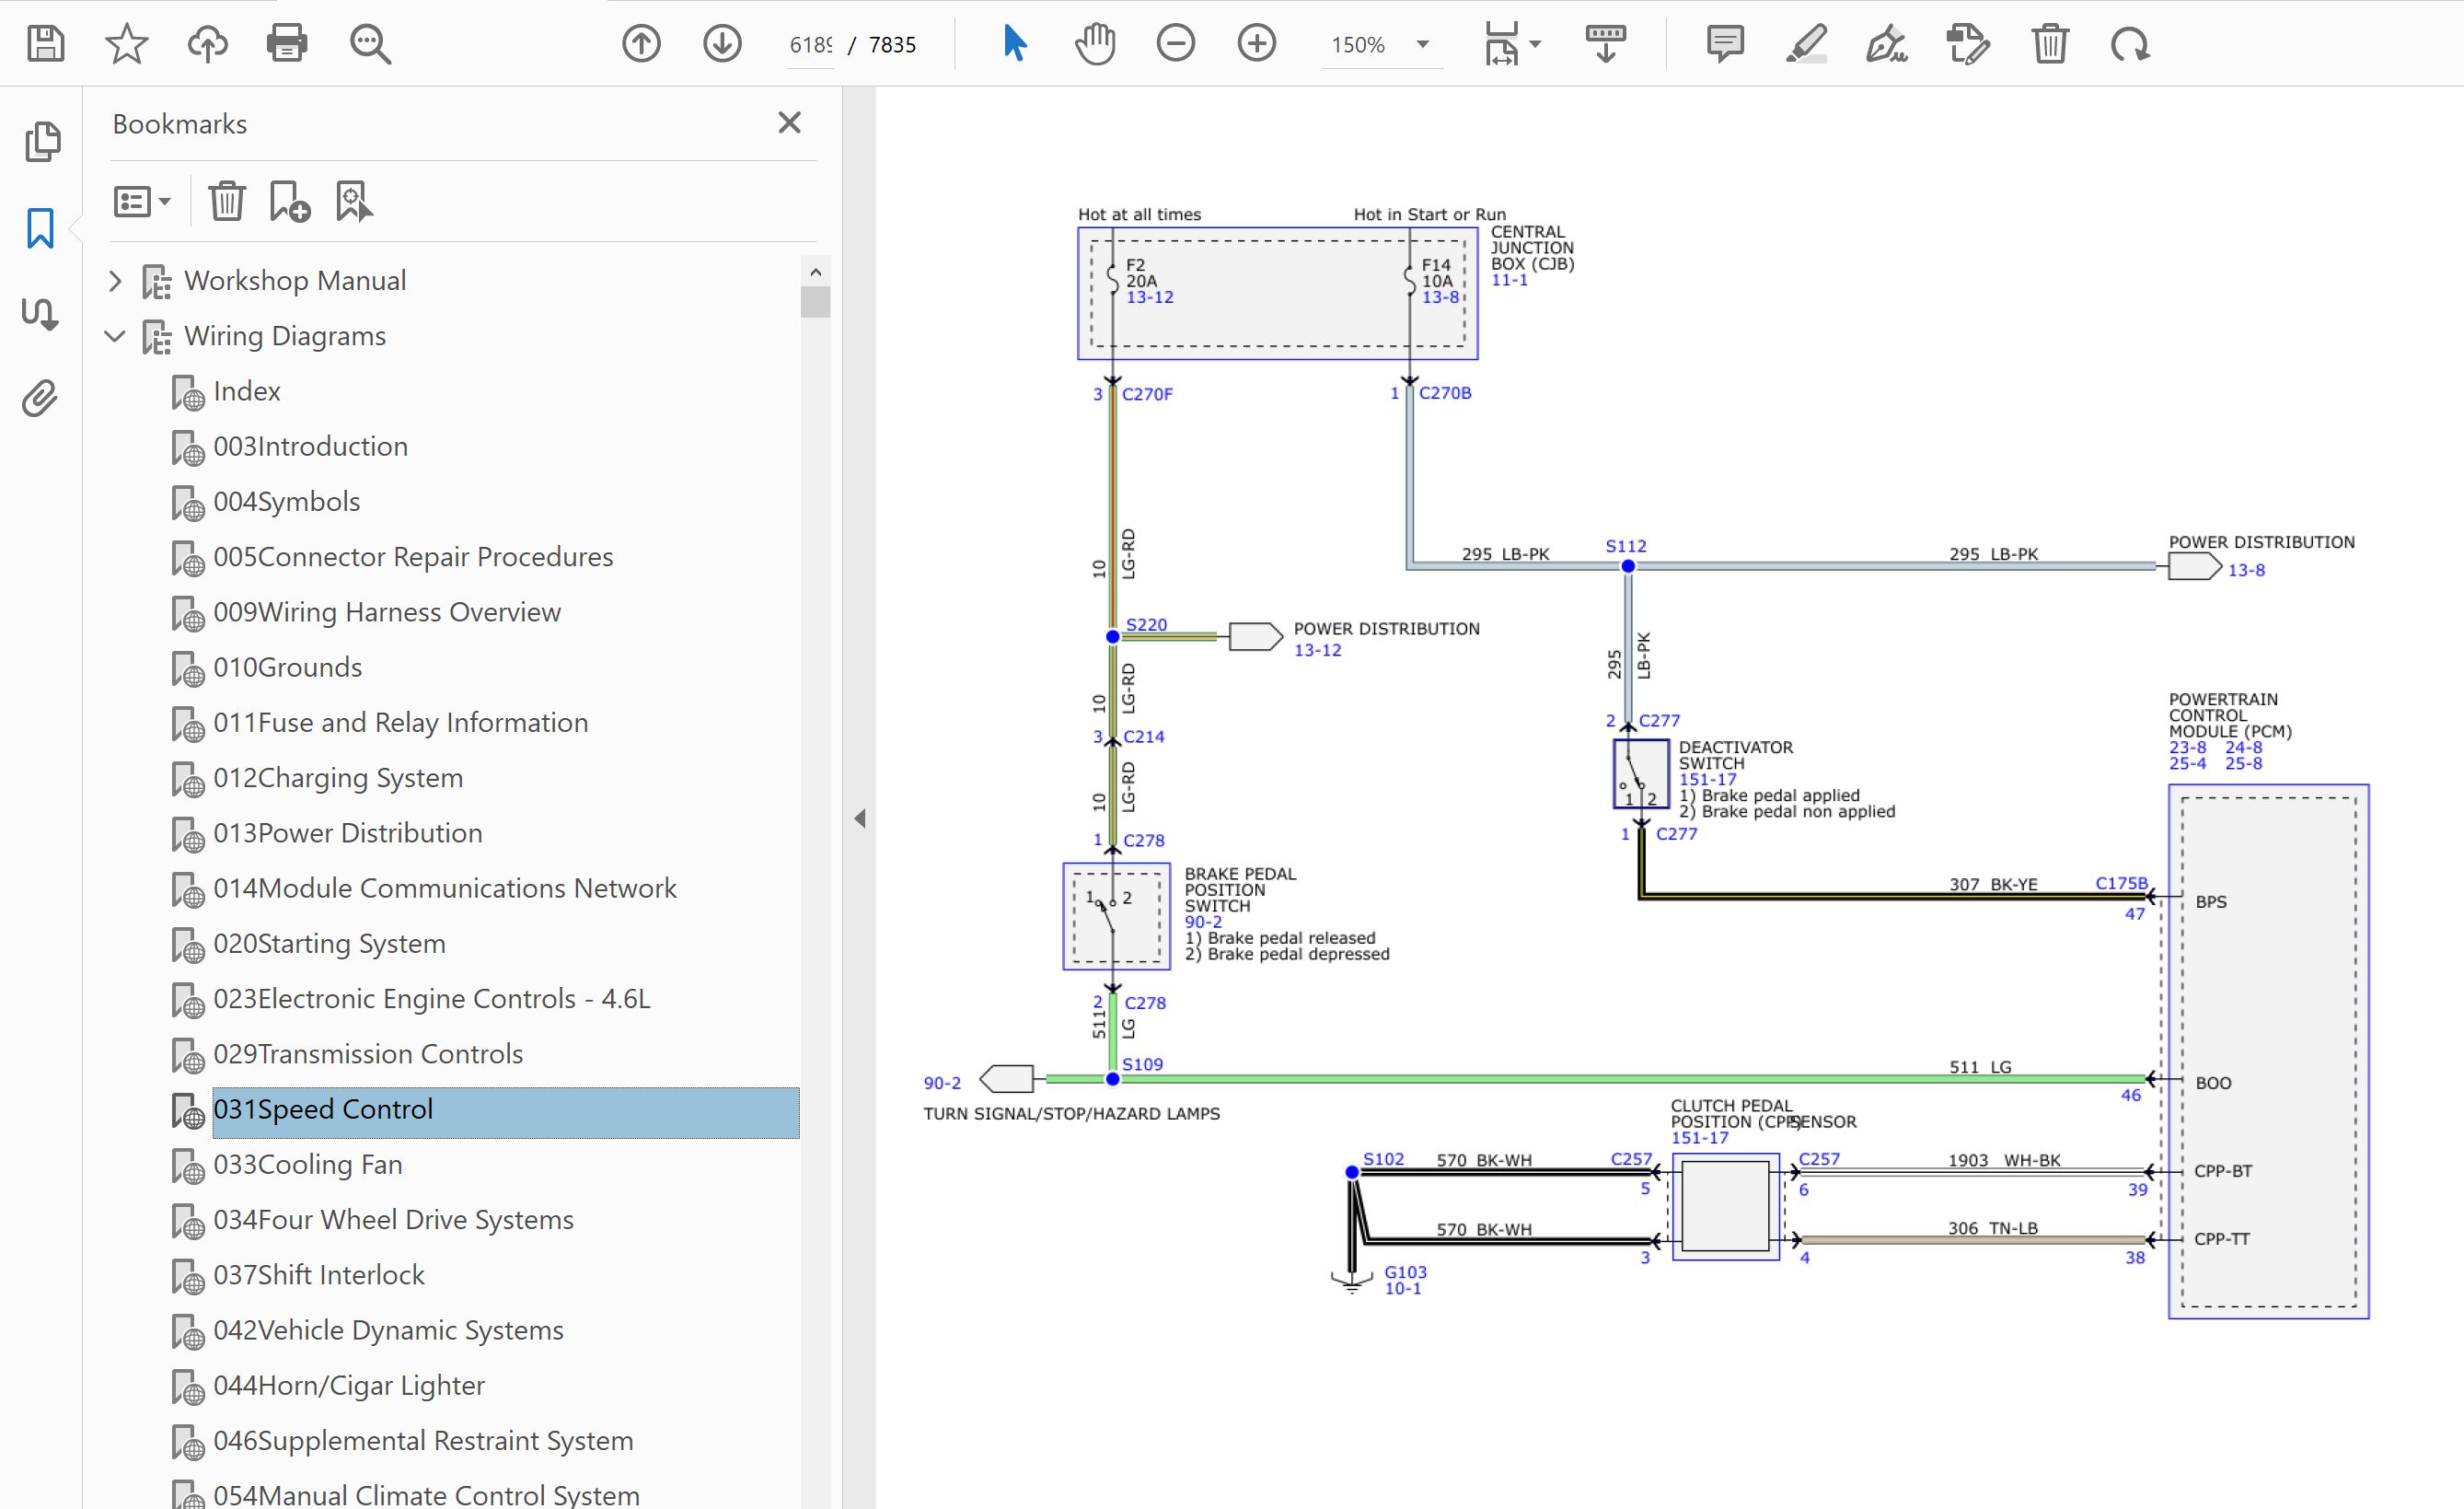2464x1509 pixels.
Task: Click the Save file icon
Action: (x=45, y=44)
